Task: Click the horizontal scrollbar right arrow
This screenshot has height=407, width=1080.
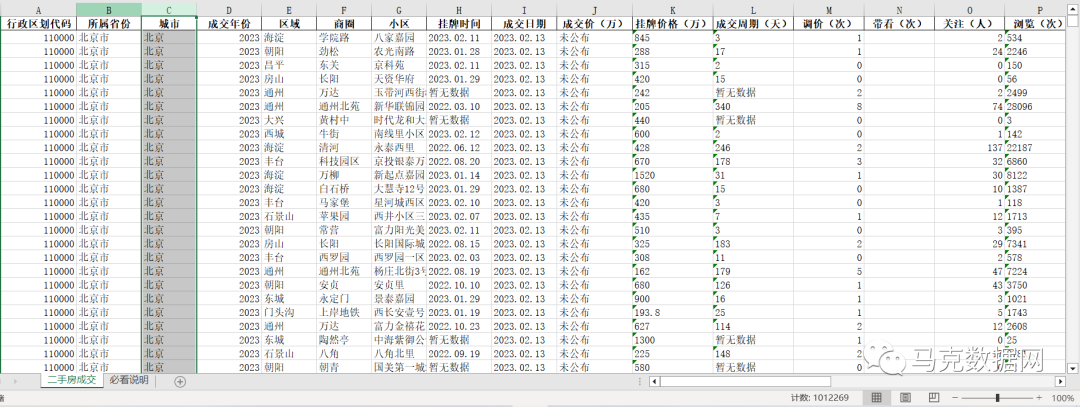Action: [1061, 382]
